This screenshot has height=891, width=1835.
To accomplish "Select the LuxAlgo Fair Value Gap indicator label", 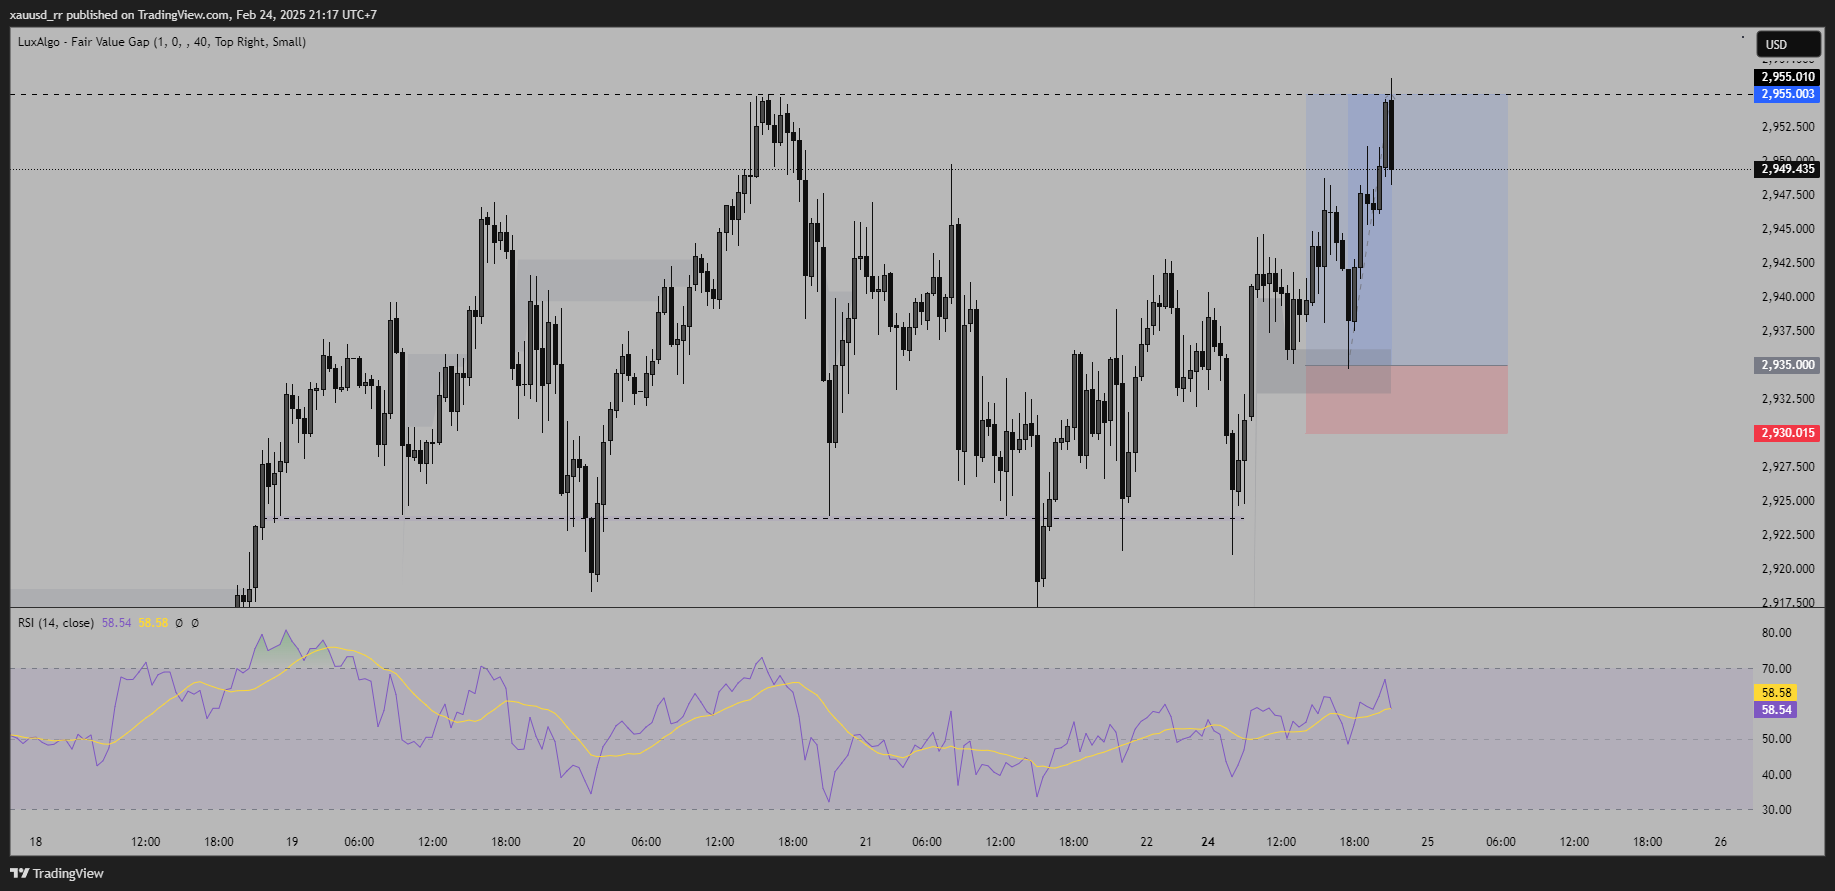I will 162,42.
